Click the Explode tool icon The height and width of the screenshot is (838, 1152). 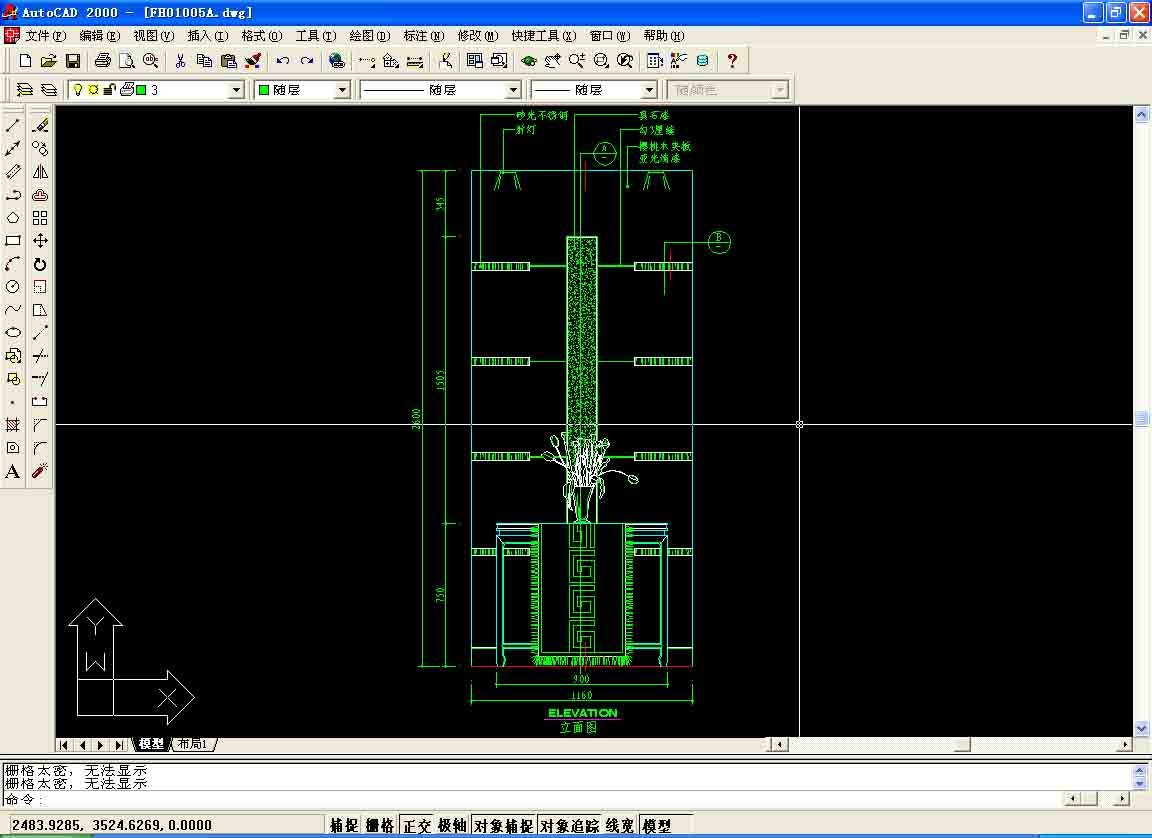(40, 471)
